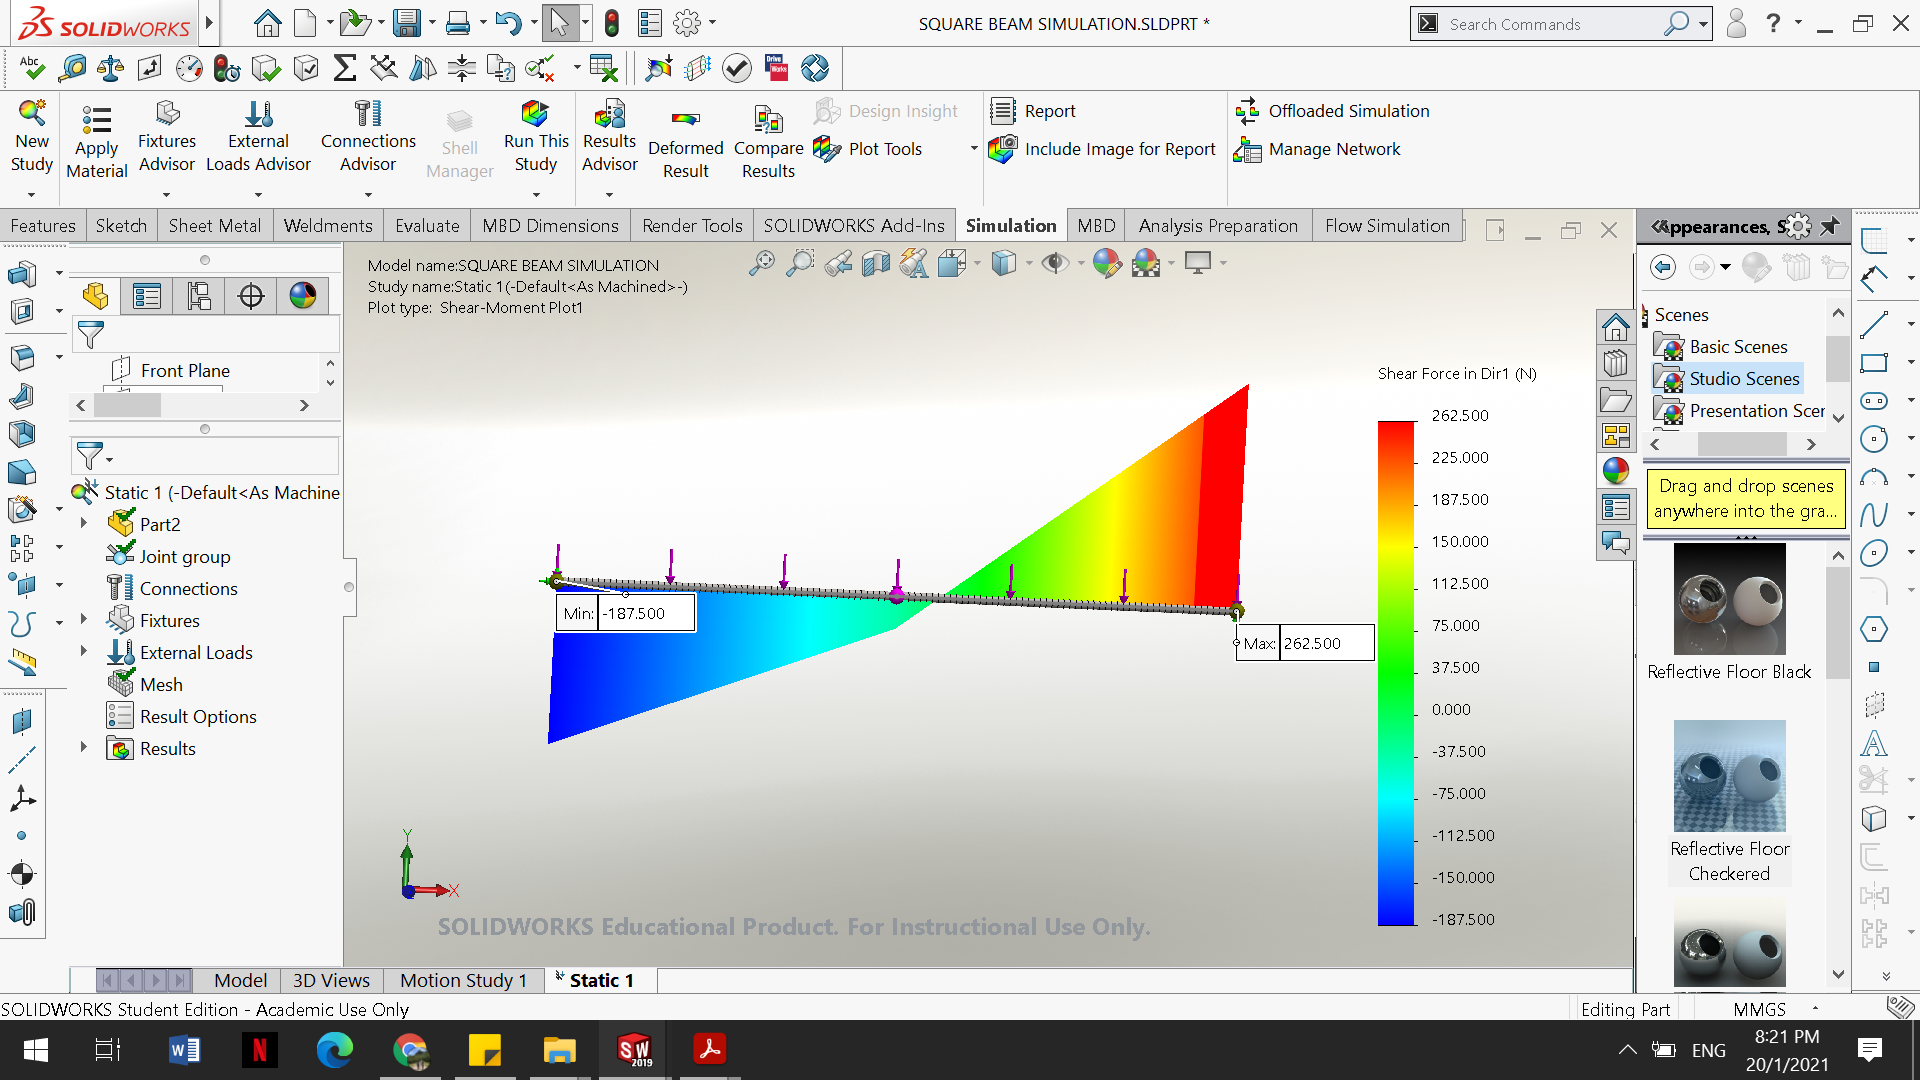Screen dimensions: 1920x1080
Task: Click the Compare Results icon
Action: point(768,120)
